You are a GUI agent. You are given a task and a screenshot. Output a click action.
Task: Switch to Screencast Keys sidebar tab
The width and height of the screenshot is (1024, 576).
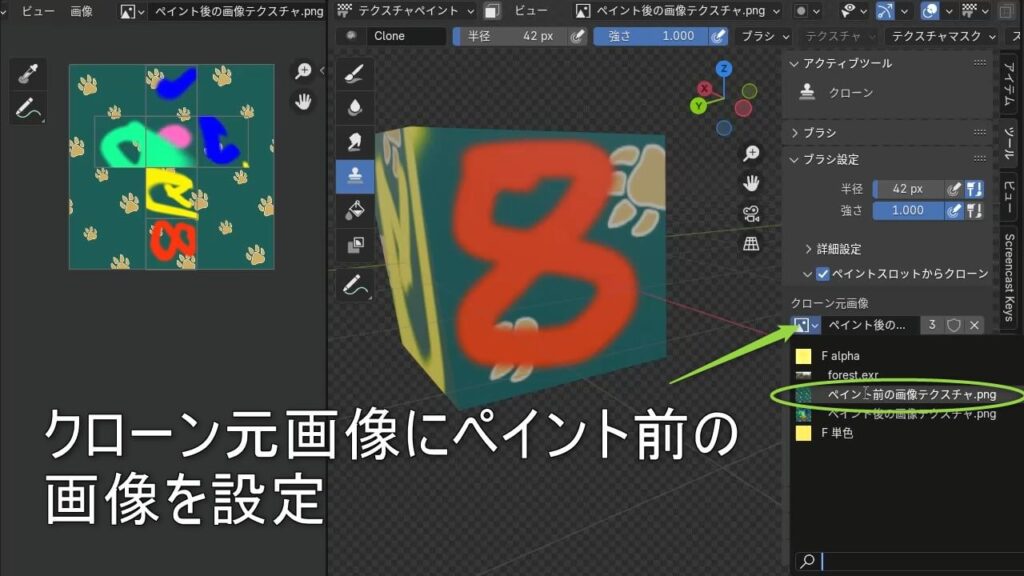point(1010,277)
